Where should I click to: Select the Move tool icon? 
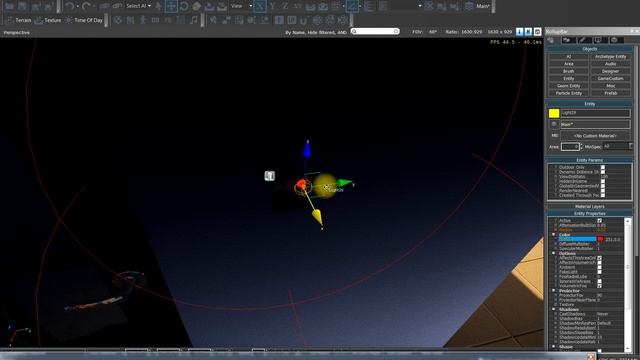[171, 6]
